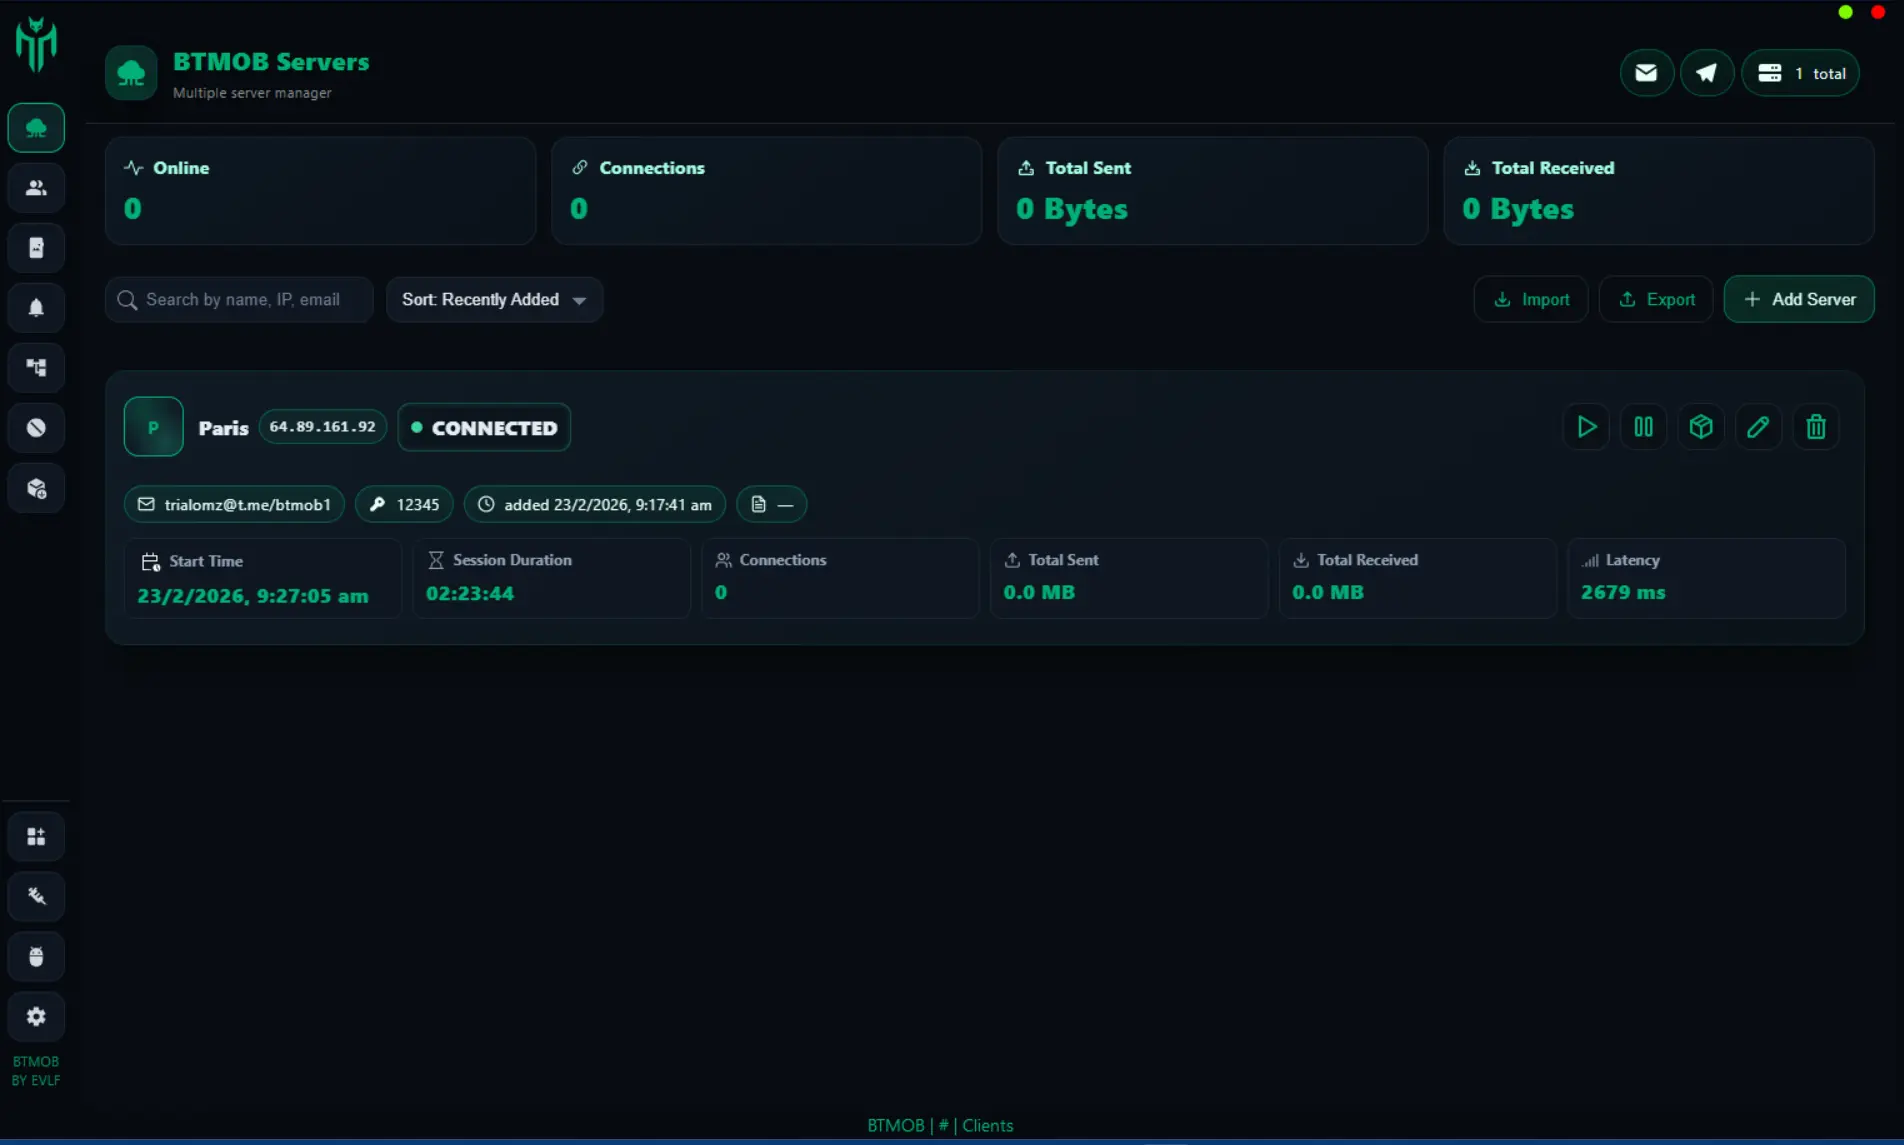The image size is (1904, 1145).
Task: Click the search by name field
Action: pos(238,299)
